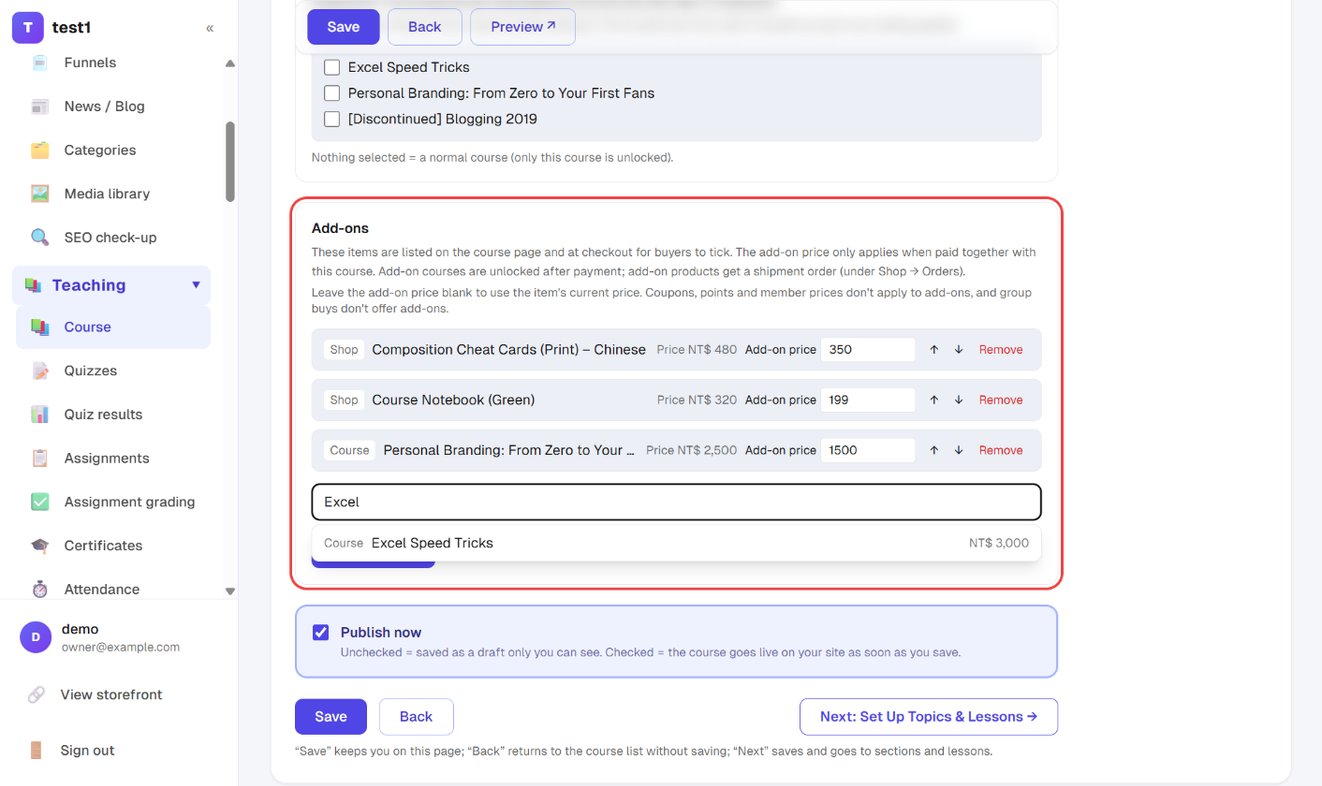Image resolution: width=1322 pixels, height=786 pixels.
Task: Move Personal Branding add-on up
Action: pos(934,450)
